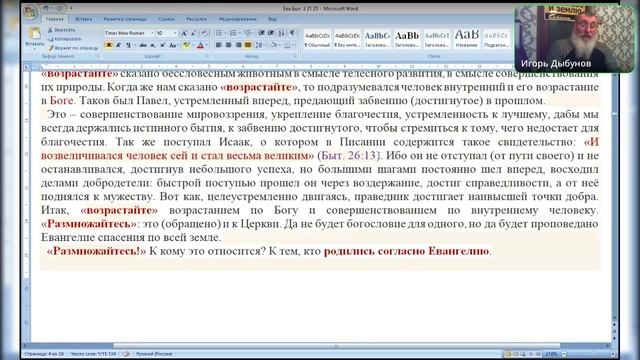Apply the Подзаголовок style

(x=496, y=39)
